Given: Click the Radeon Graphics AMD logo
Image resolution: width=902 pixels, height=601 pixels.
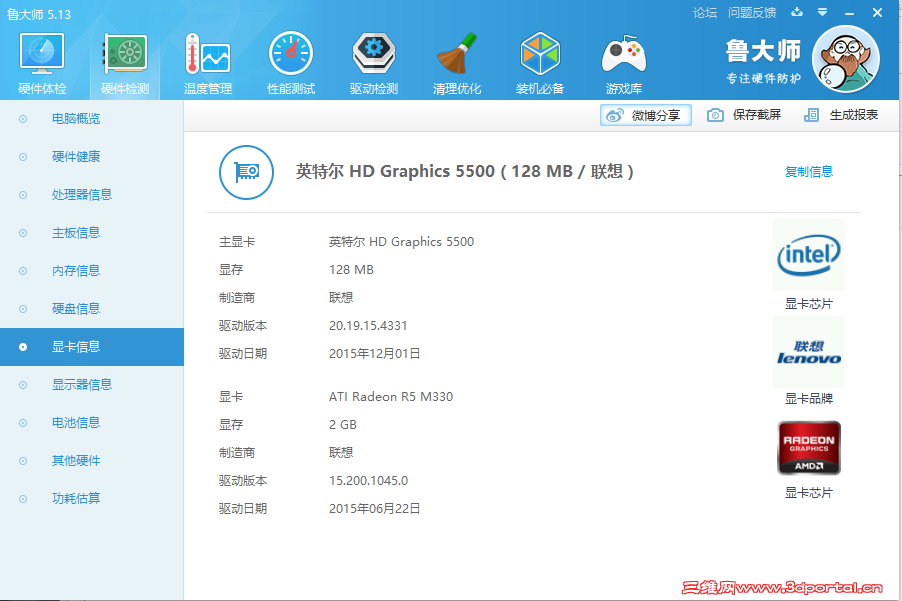Looking at the screenshot, I should (x=809, y=448).
